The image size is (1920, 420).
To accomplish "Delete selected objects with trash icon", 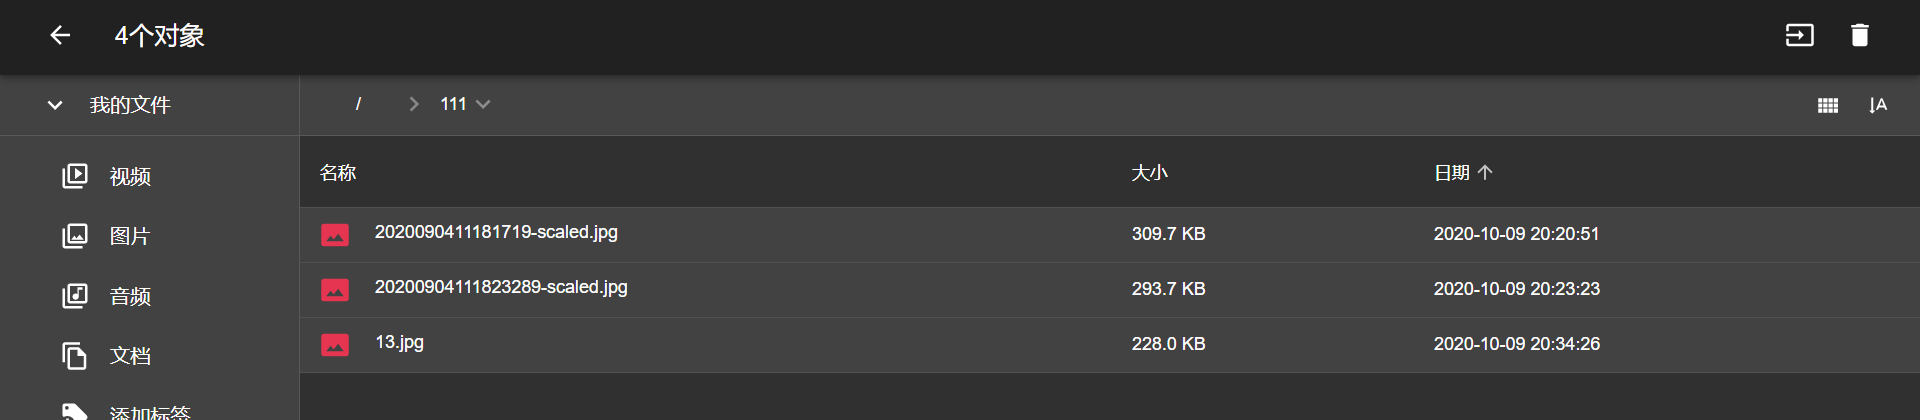I will tap(1859, 36).
